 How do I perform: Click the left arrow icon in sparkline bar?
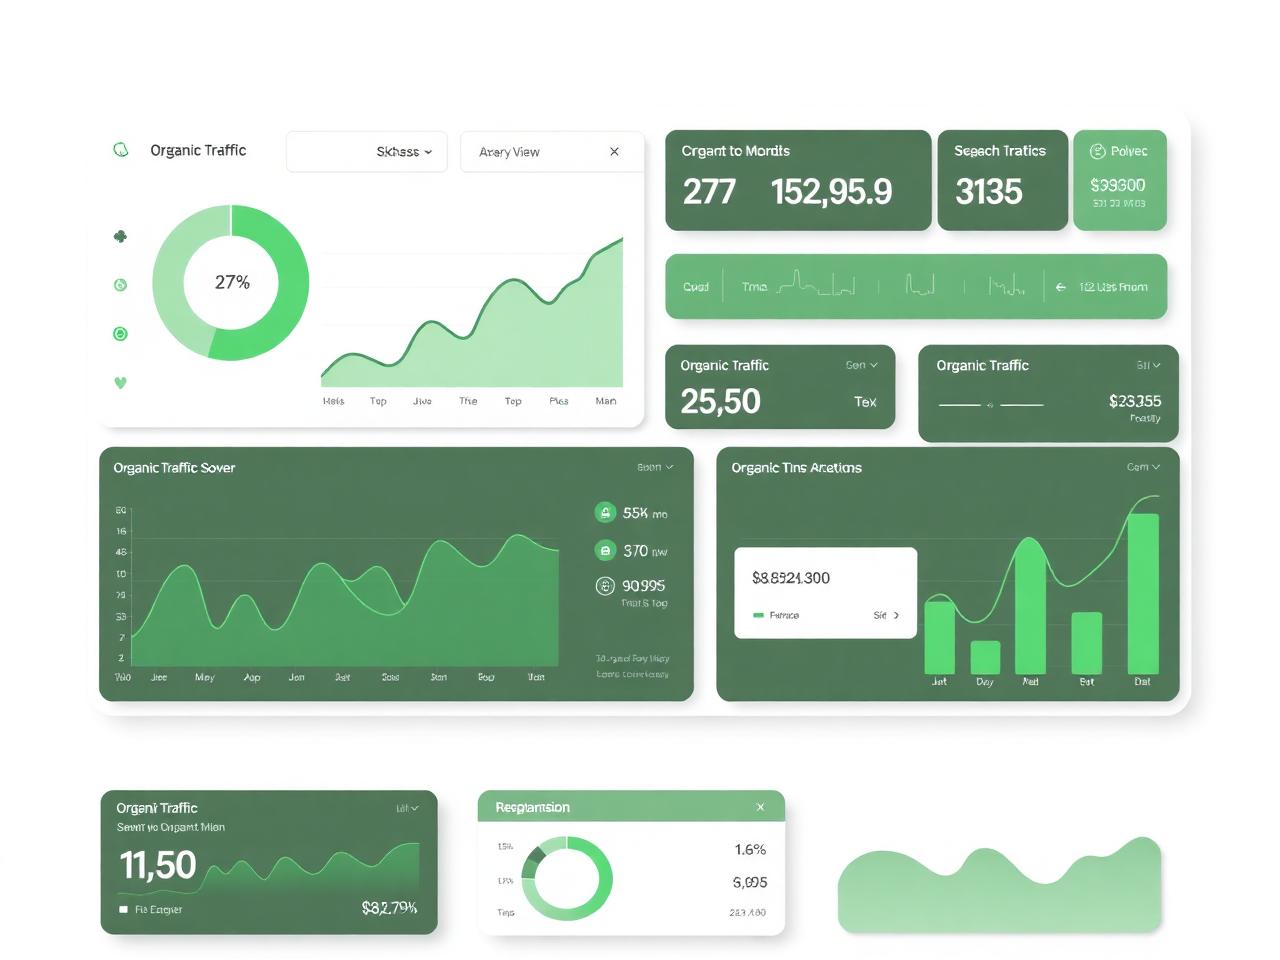[1061, 287]
